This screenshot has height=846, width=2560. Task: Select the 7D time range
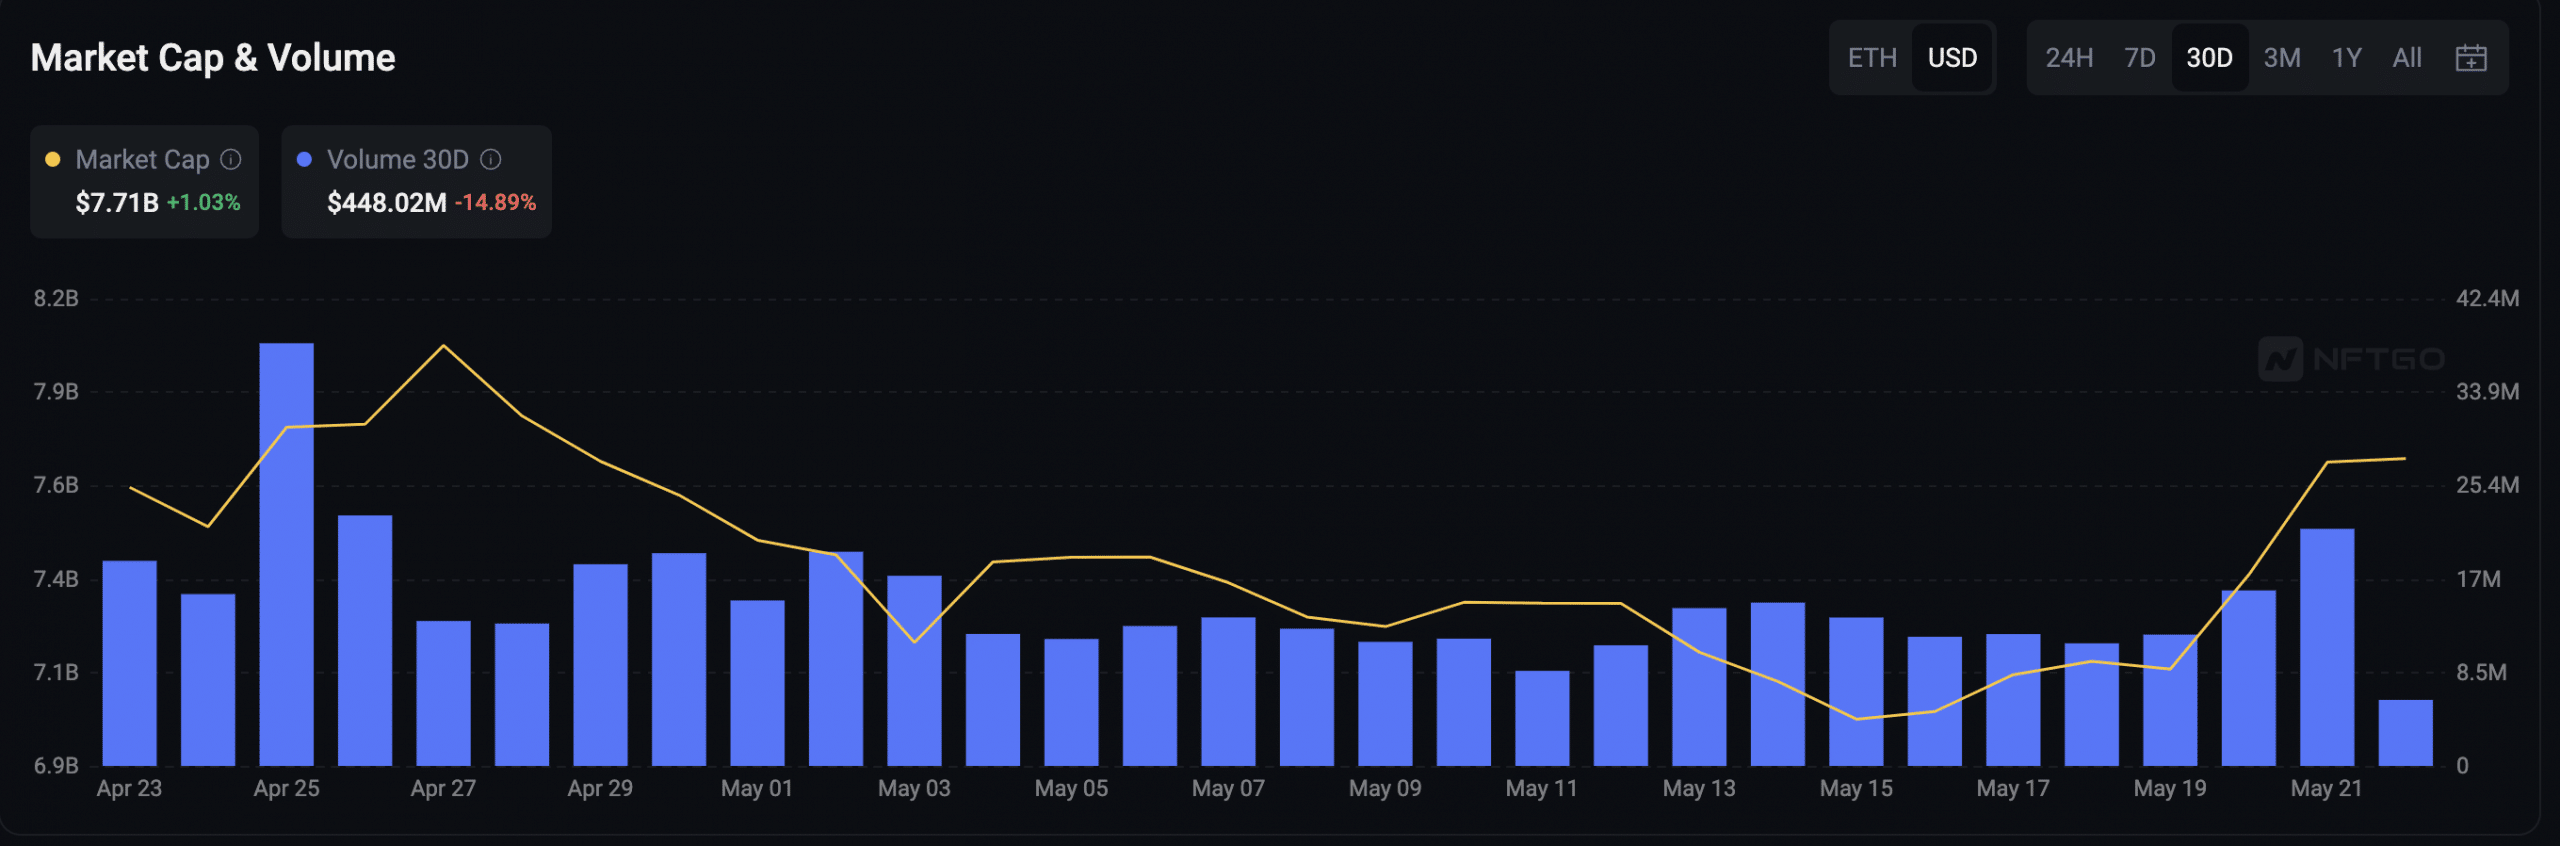pyautogui.click(x=2140, y=58)
